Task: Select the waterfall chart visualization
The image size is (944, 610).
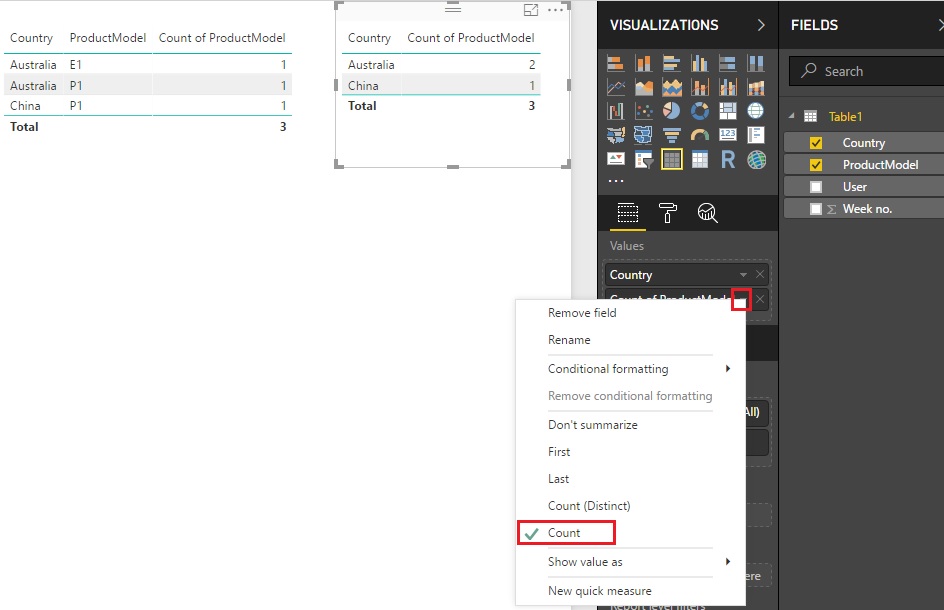Action: pos(615,111)
